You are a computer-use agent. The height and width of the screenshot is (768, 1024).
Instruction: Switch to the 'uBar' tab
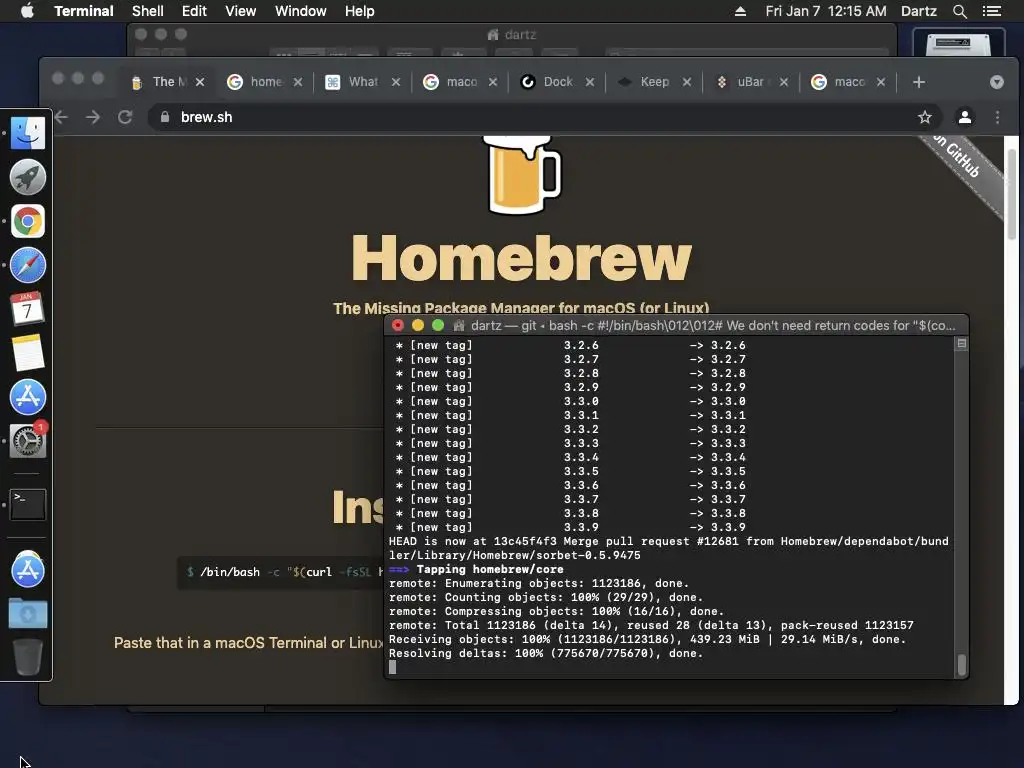coord(751,82)
